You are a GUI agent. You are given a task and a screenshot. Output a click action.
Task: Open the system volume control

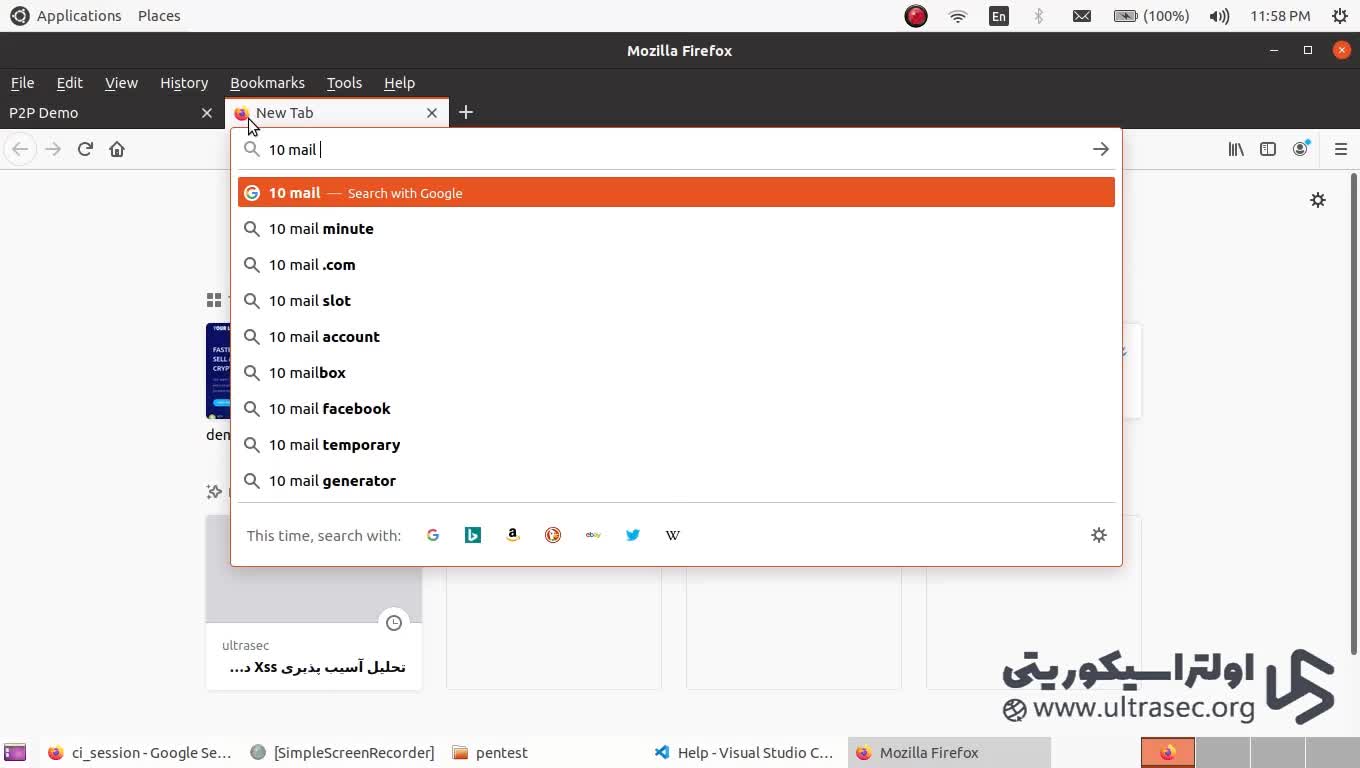[x=1219, y=16]
